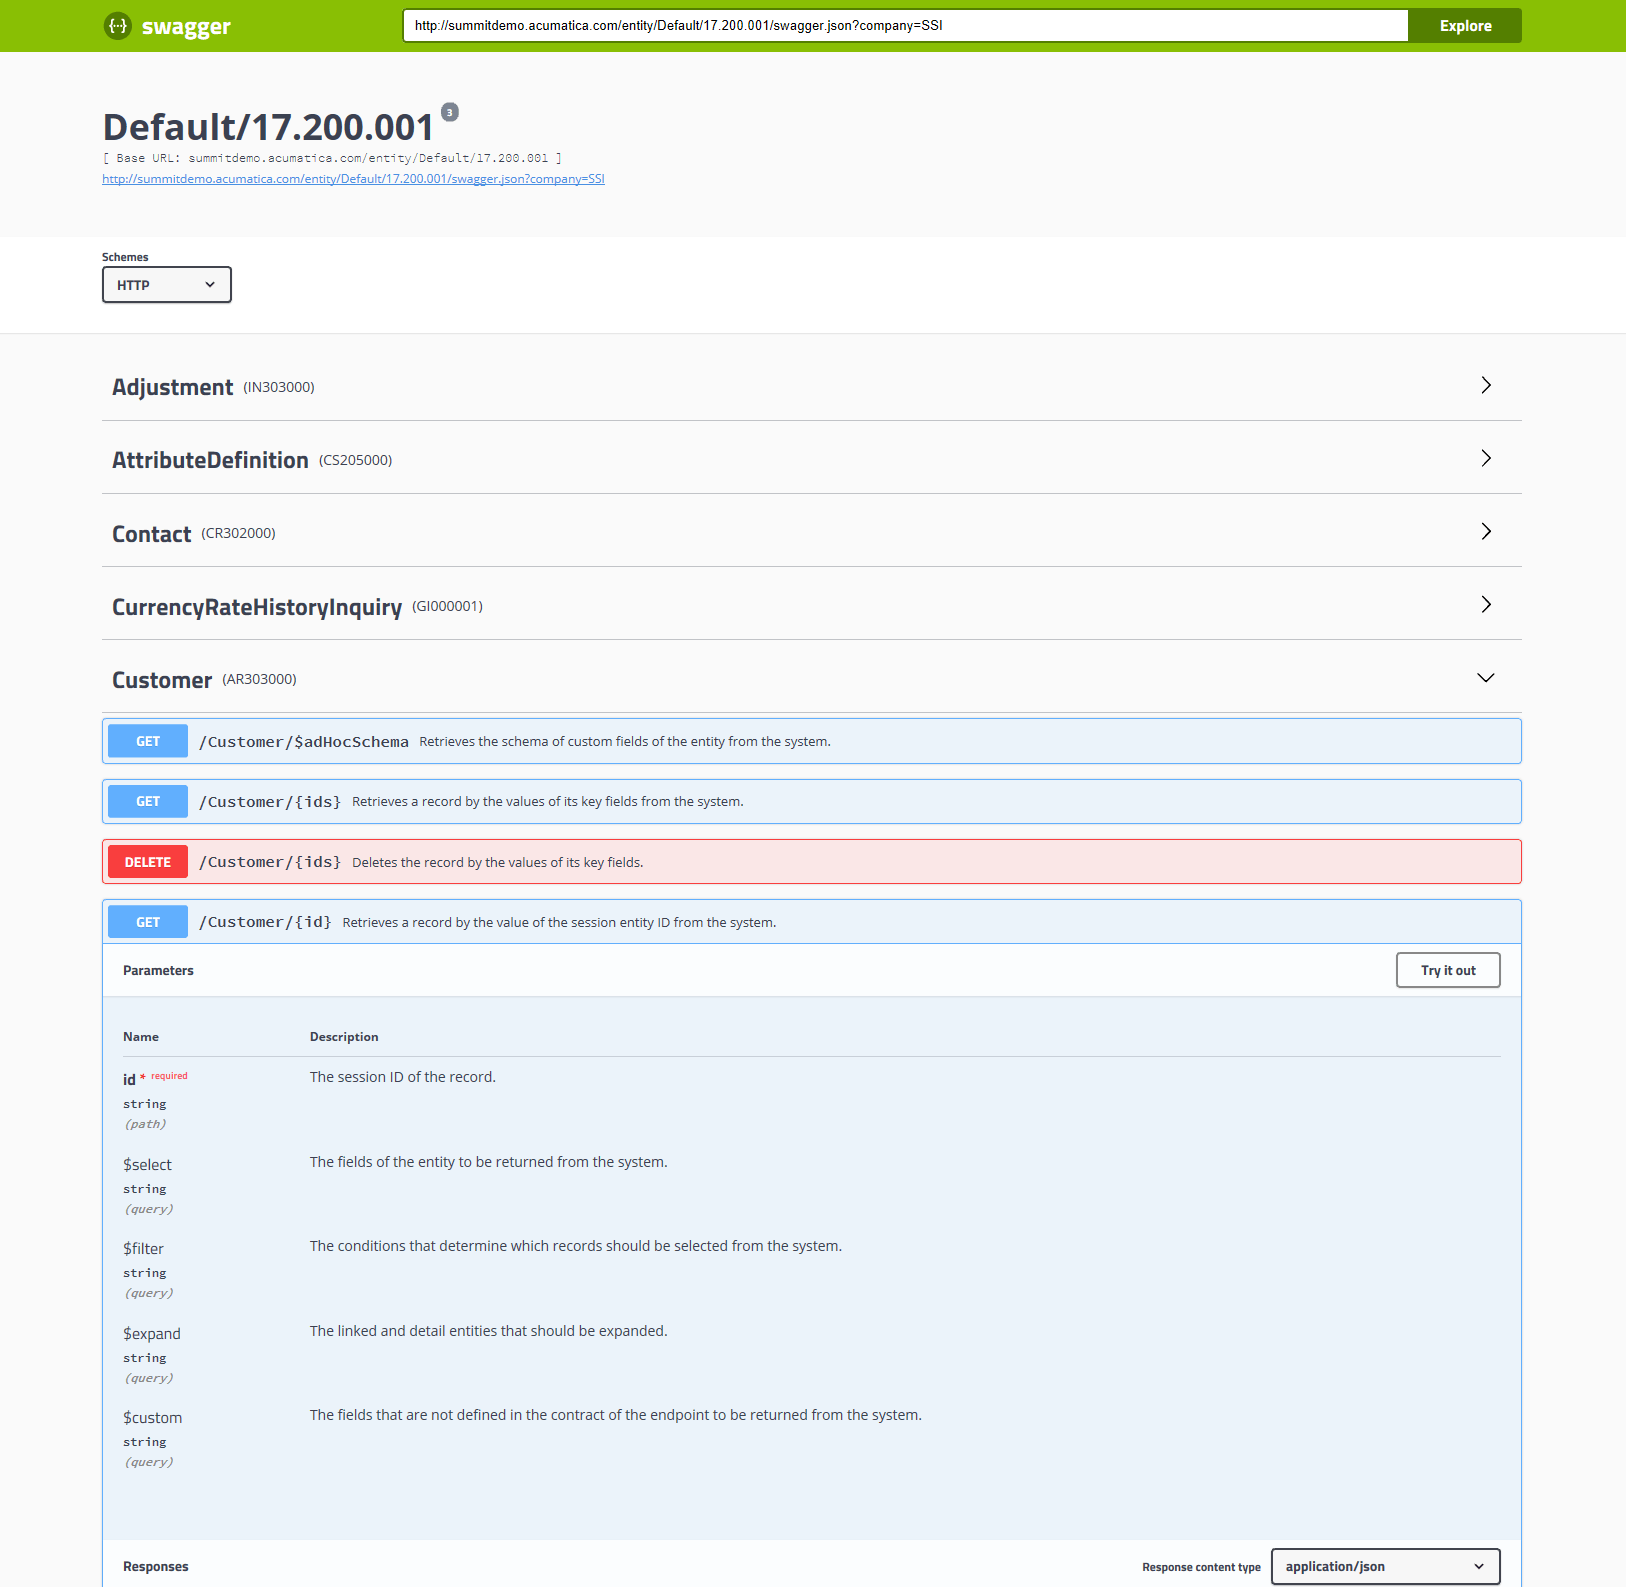Click the $custom parameter name
Viewport: 1626px width, 1587px height.
pyautogui.click(x=152, y=1418)
